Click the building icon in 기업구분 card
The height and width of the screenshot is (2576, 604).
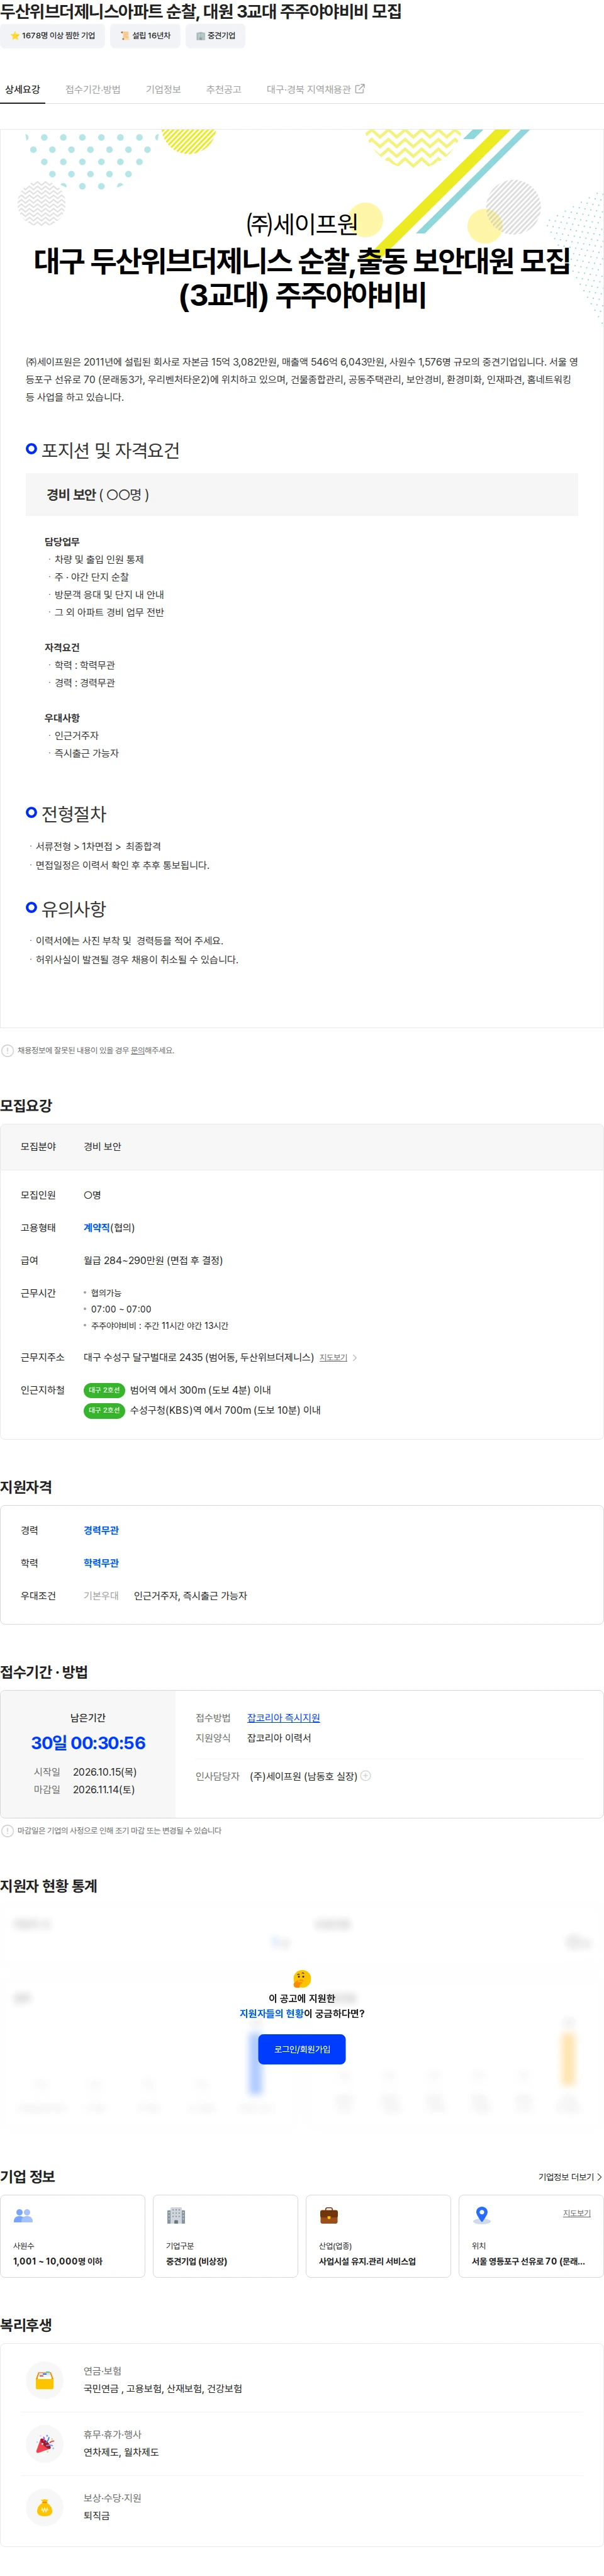point(176,2215)
